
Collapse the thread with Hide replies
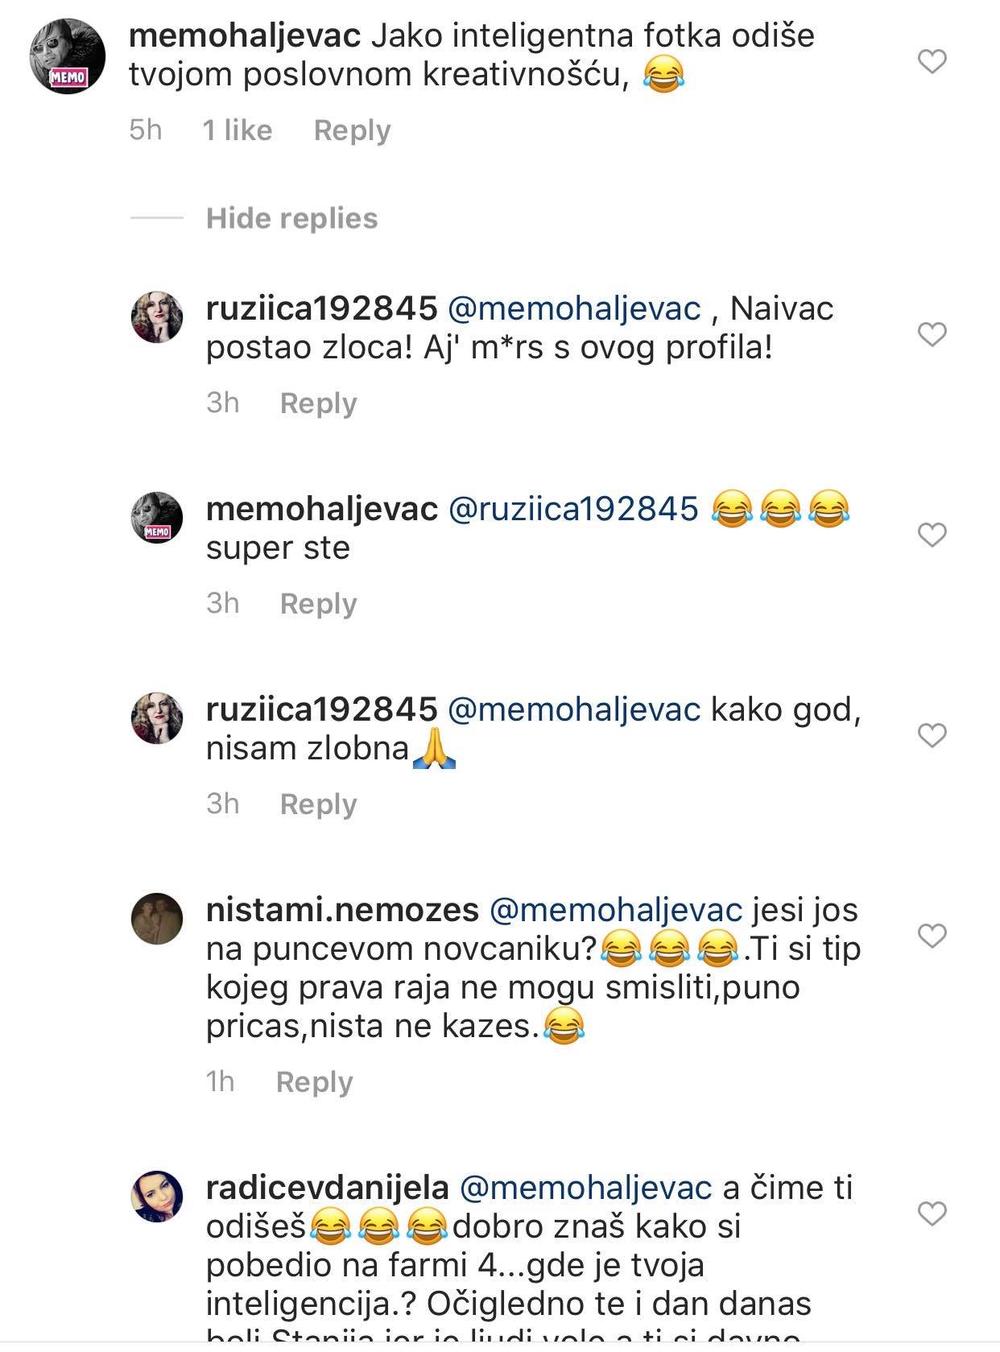click(291, 218)
